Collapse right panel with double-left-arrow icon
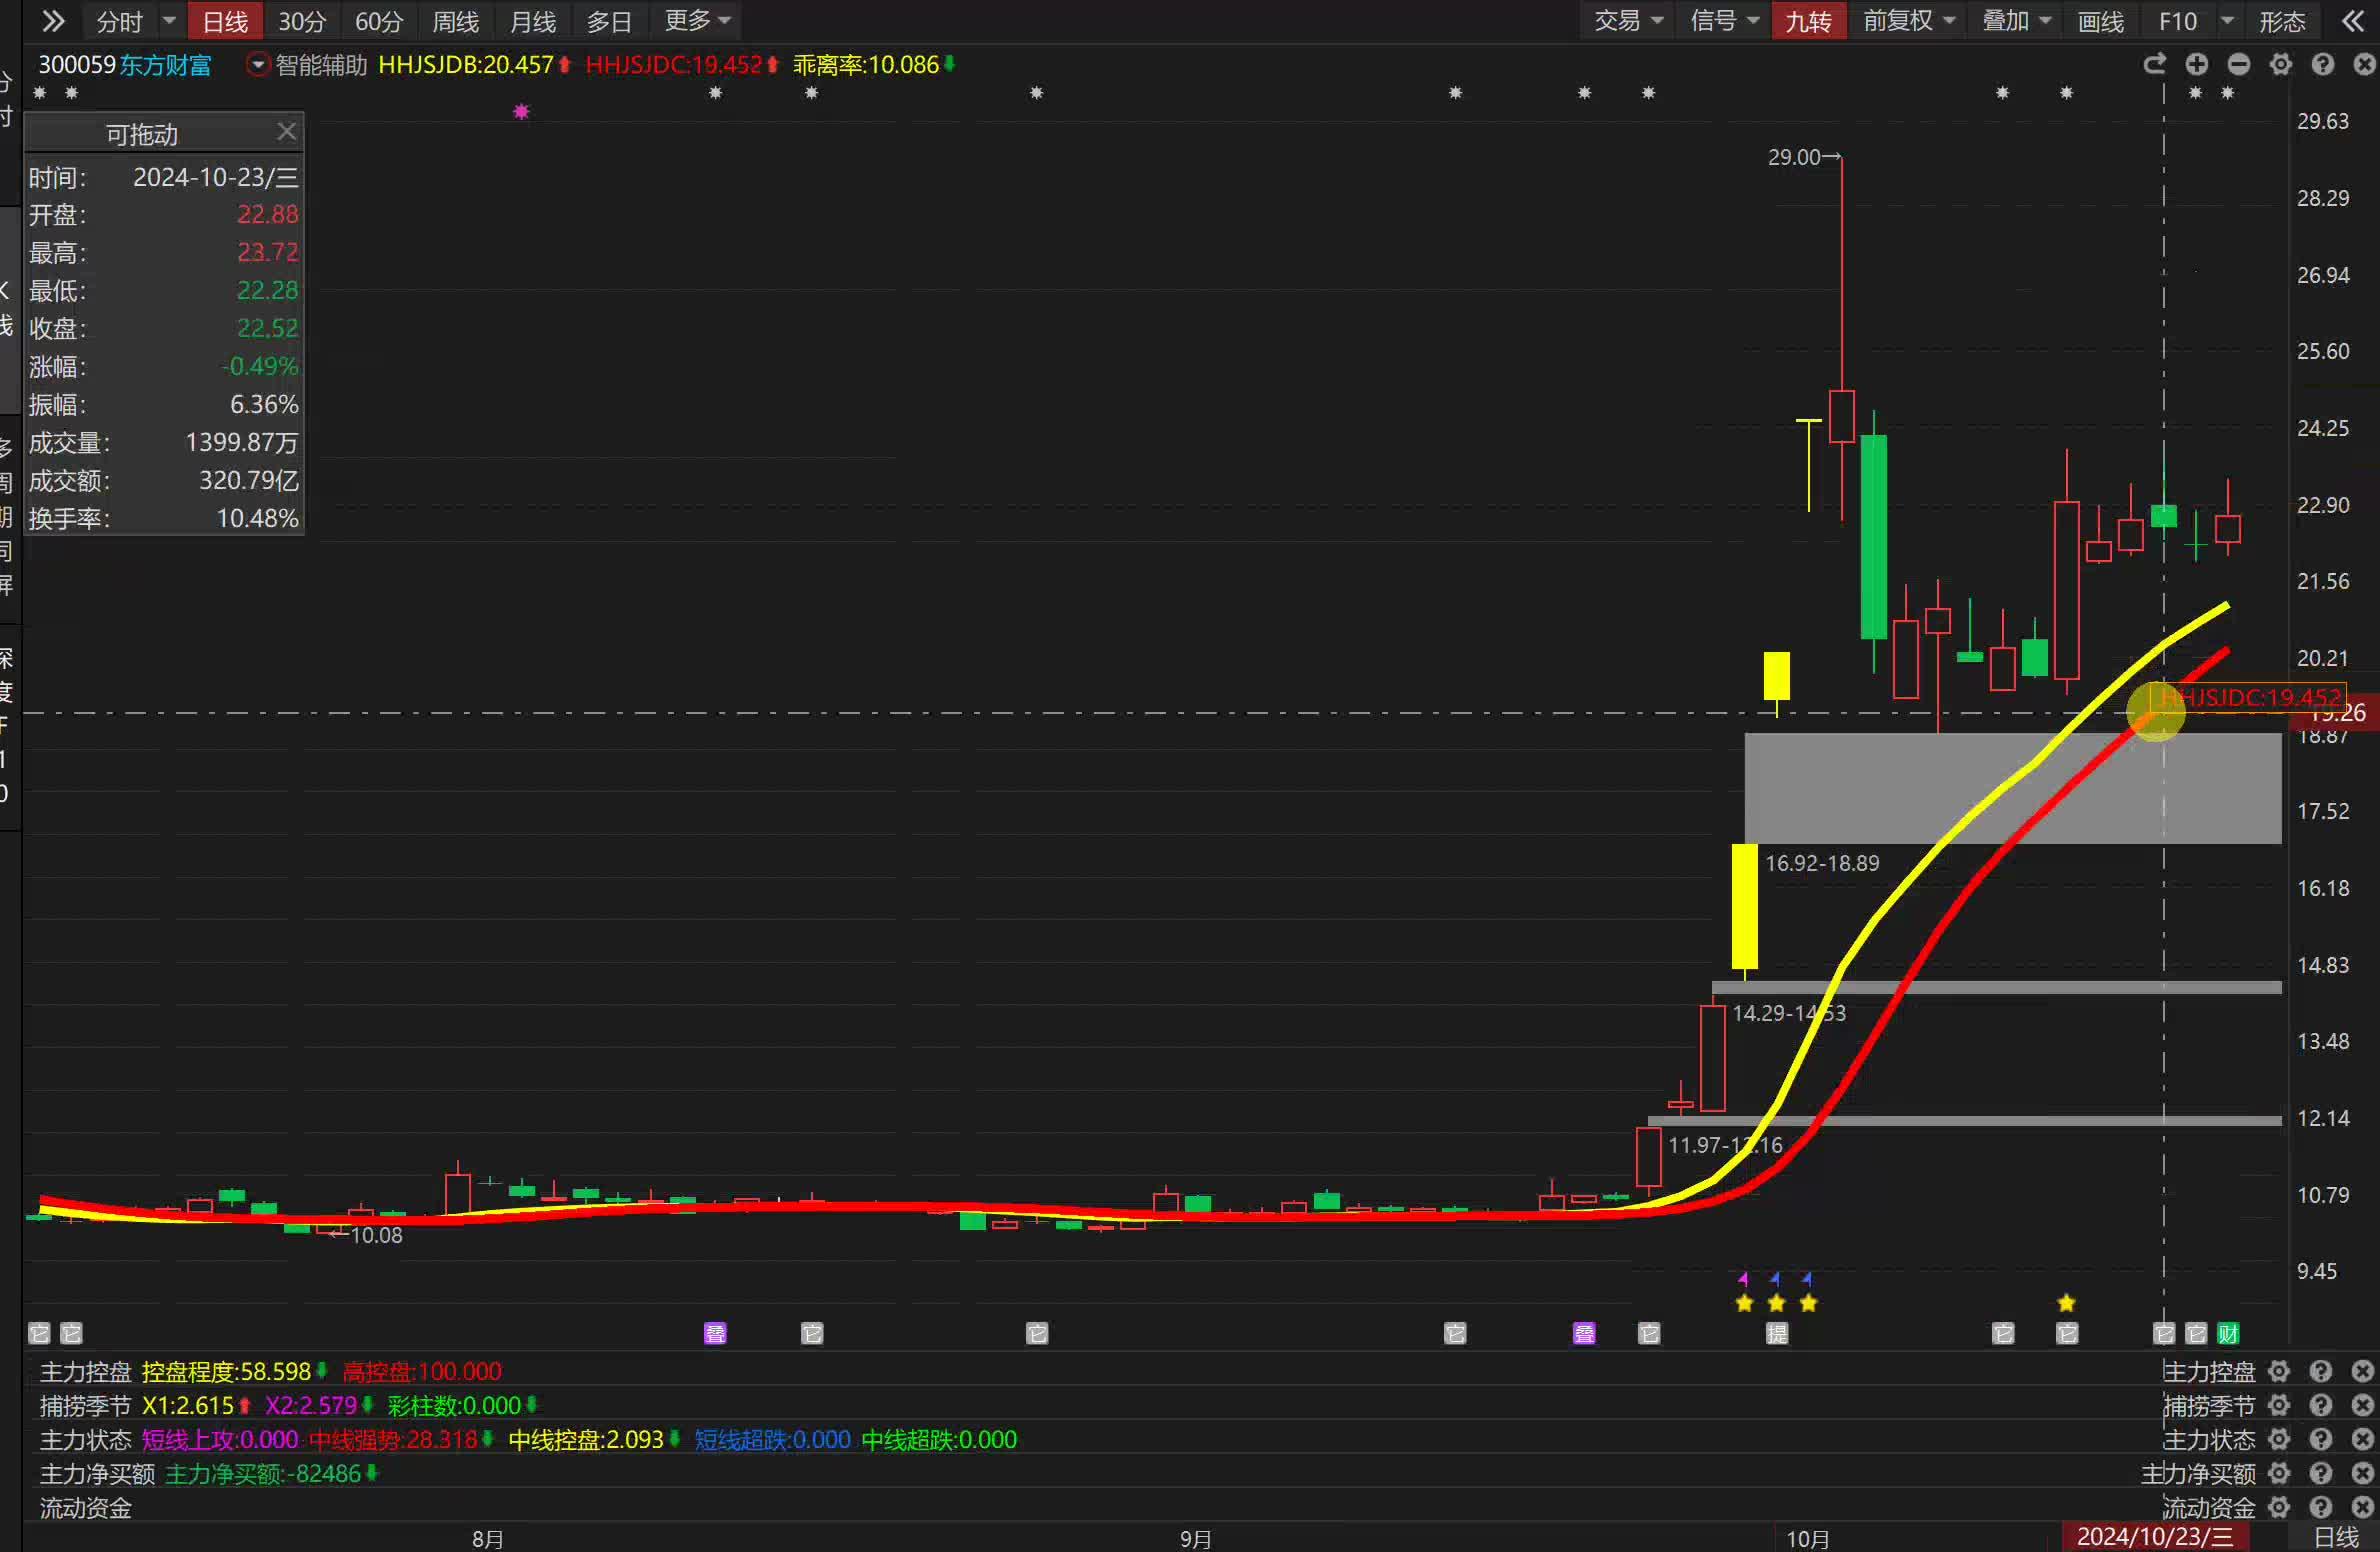 coord(2353,21)
